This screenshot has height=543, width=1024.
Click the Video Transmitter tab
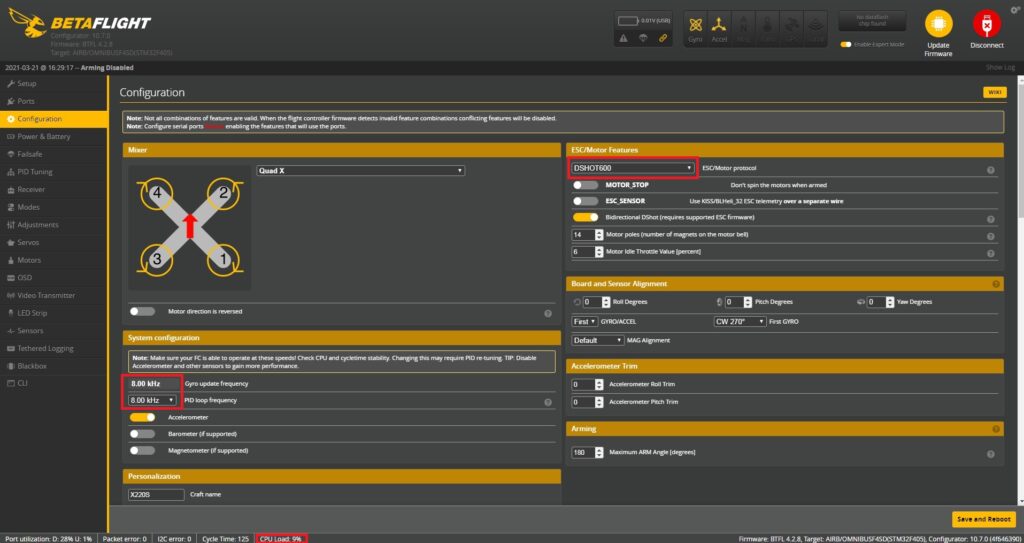54,295
